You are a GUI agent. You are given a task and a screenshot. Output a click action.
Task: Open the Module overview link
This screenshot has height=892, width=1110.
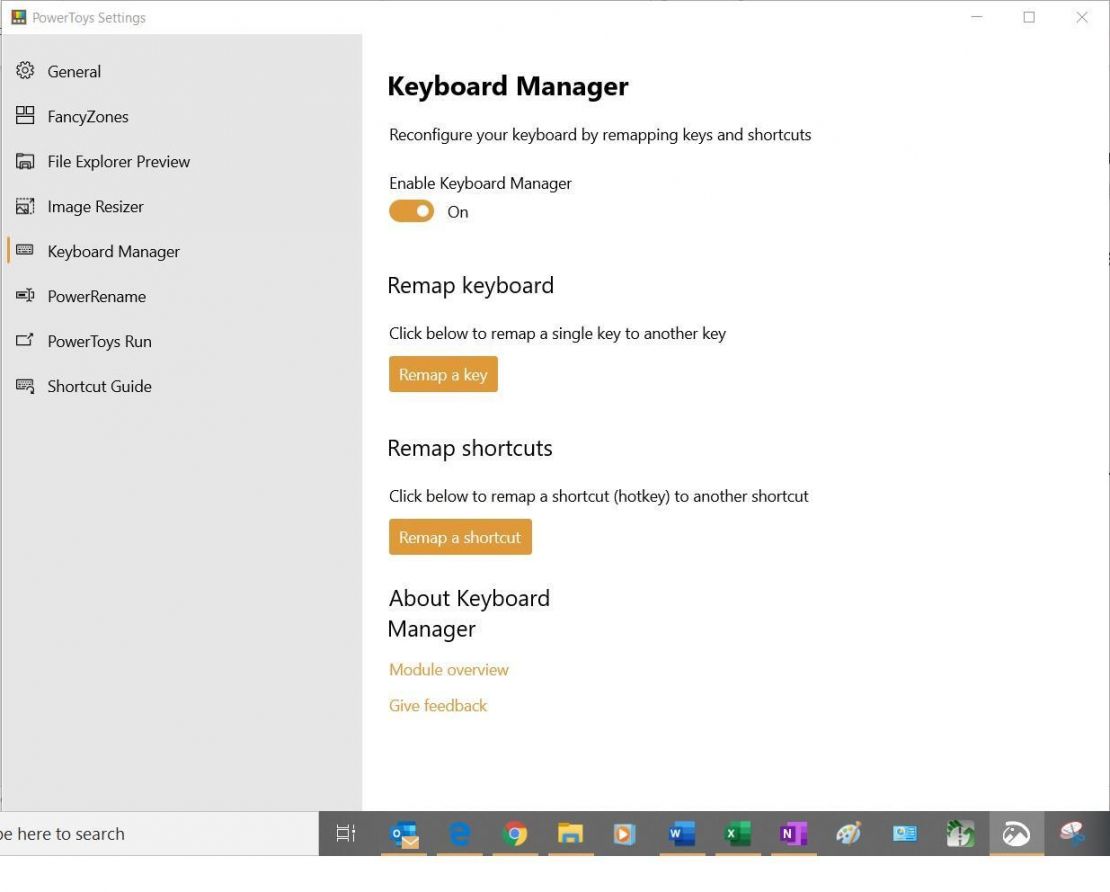click(x=448, y=669)
